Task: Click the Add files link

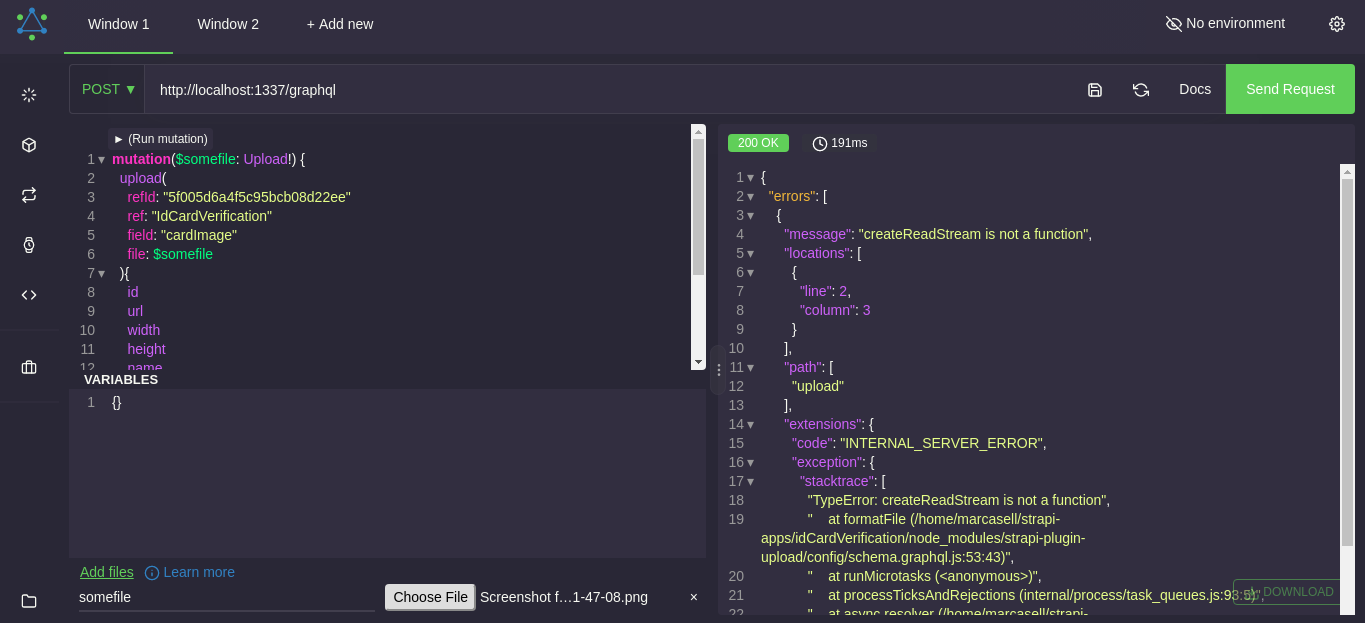Action: 106,572
